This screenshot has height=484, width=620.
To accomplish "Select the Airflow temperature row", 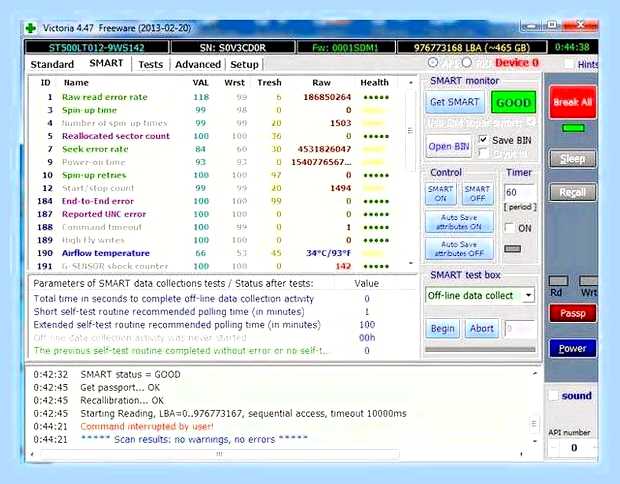I will pyautogui.click(x=215, y=253).
